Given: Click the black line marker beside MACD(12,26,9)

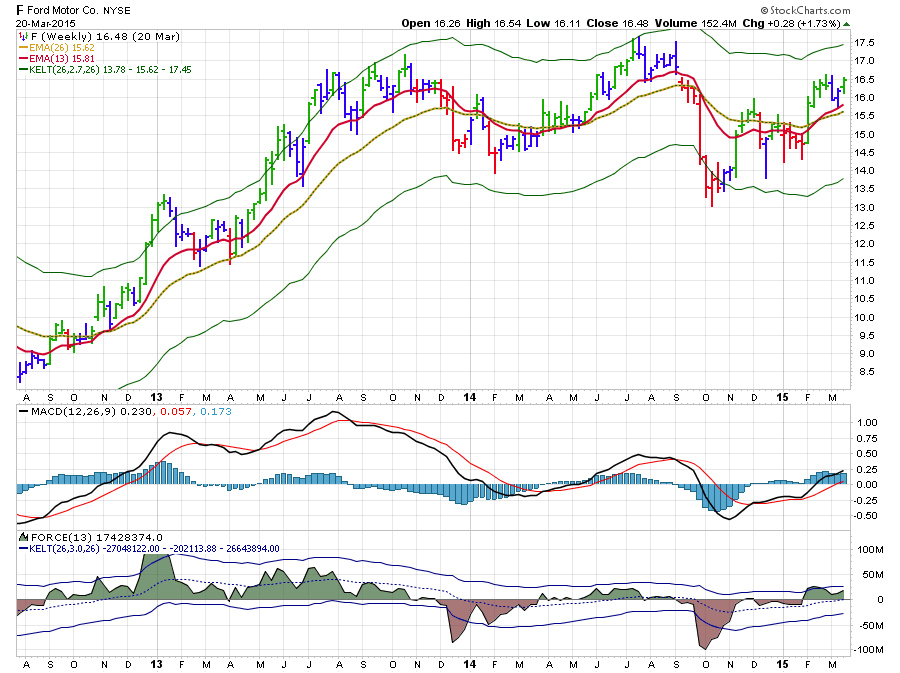Looking at the screenshot, I should (x=22, y=411).
